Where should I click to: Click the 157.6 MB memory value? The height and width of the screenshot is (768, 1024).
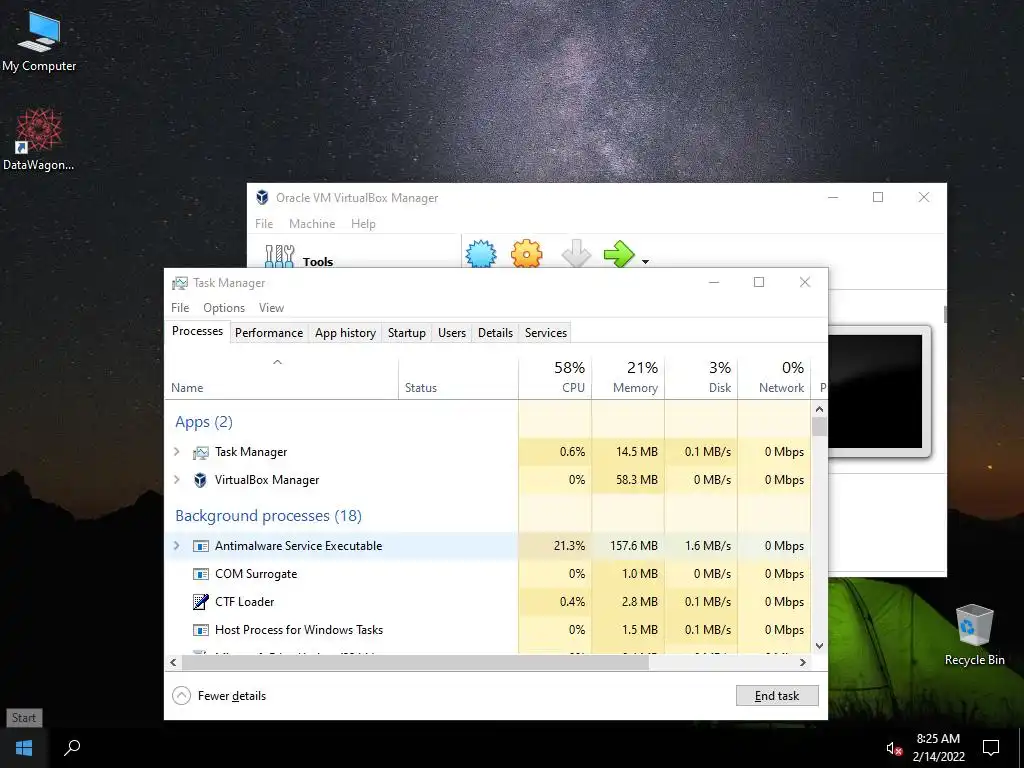tap(633, 546)
